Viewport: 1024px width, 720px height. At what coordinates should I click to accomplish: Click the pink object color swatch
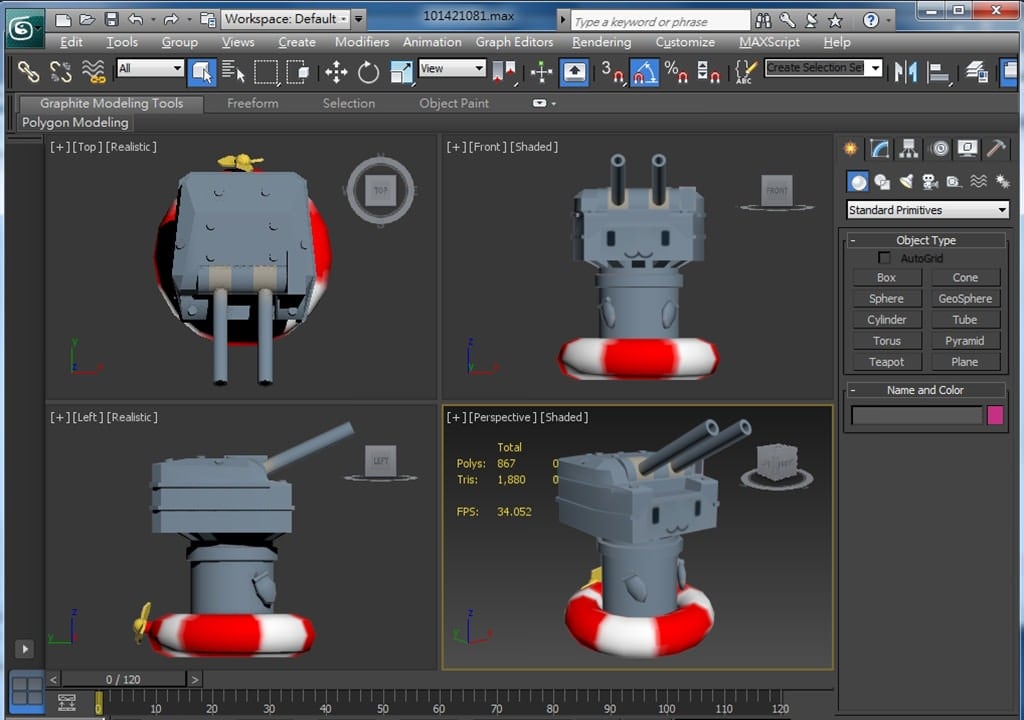pyautogui.click(x=995, y=415)
